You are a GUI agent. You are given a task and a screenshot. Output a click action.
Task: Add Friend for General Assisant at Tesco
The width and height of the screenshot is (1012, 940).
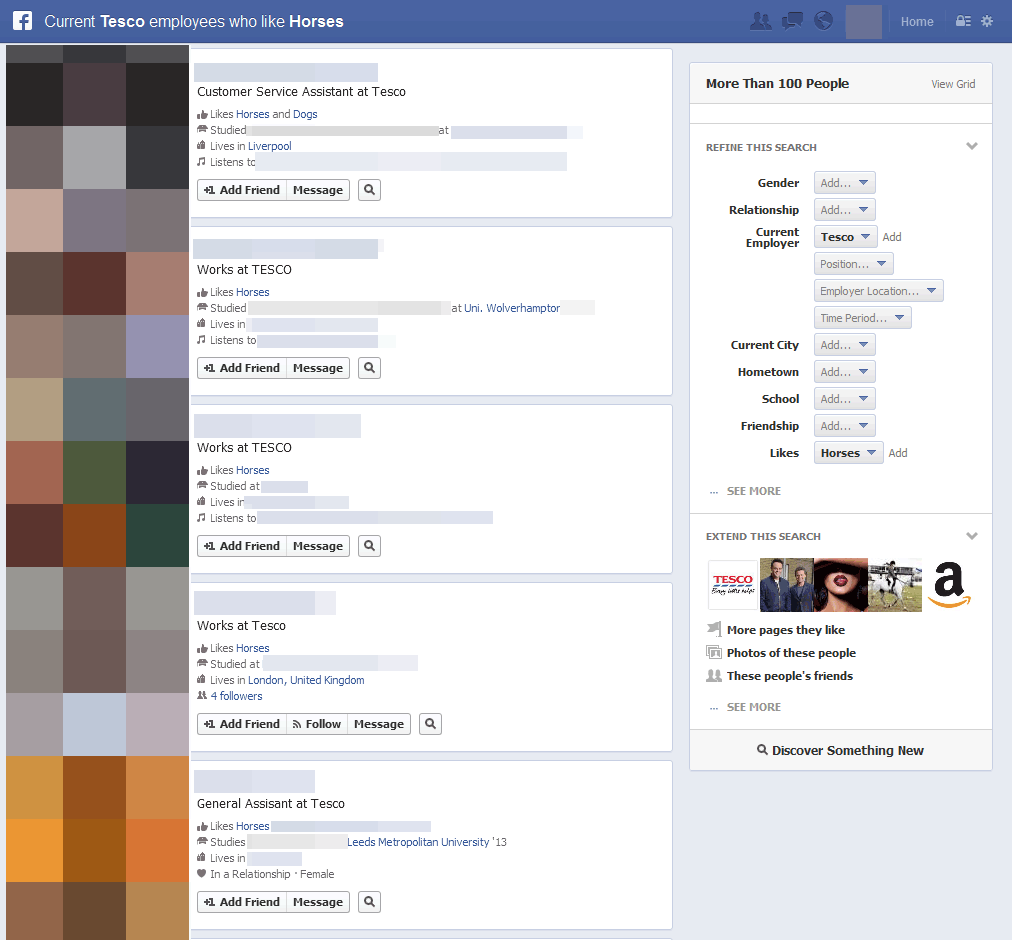[242, 902]
